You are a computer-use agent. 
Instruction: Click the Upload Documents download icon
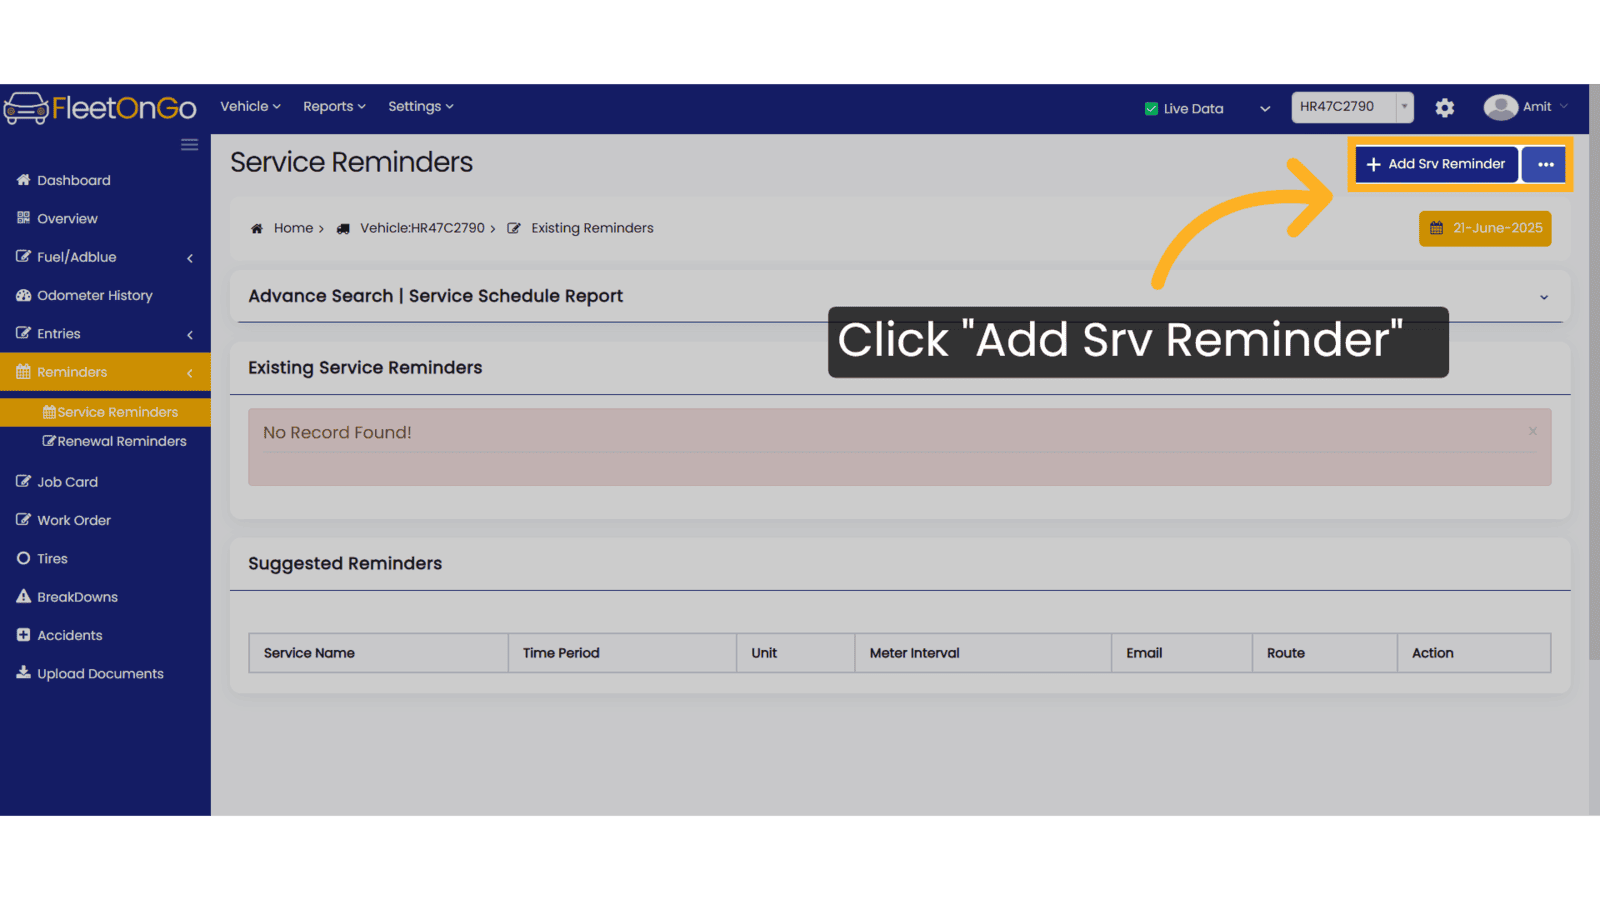click(x=23, y=673)
